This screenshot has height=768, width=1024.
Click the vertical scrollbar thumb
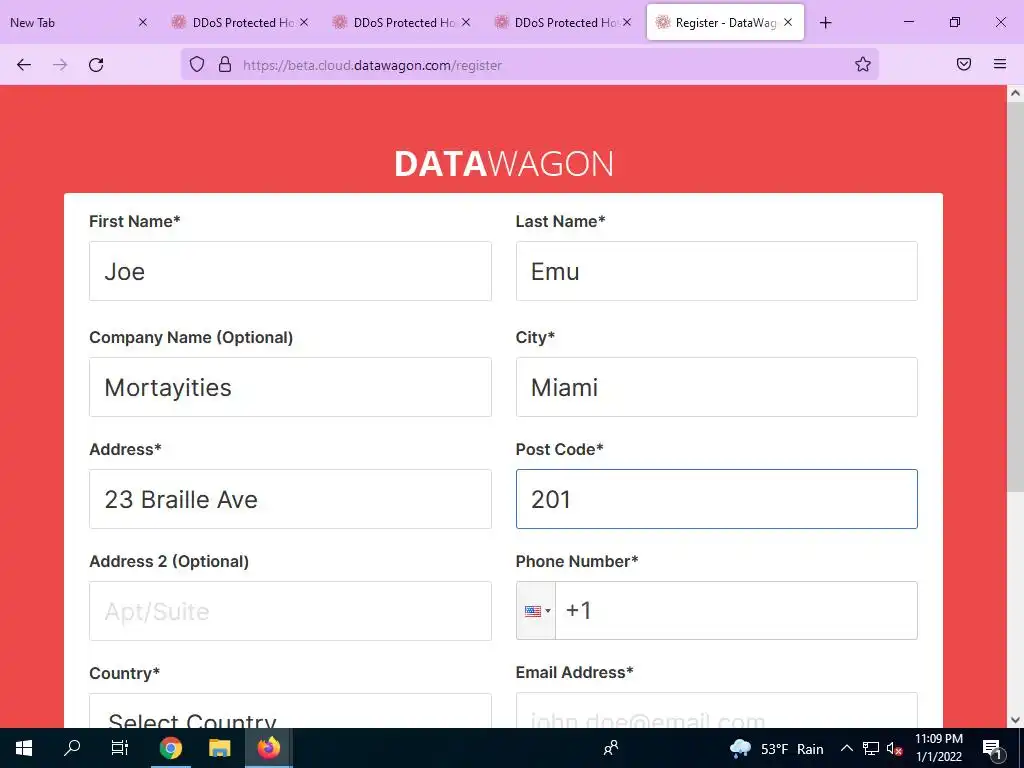pyautogui.click(x=1015, y=297)
